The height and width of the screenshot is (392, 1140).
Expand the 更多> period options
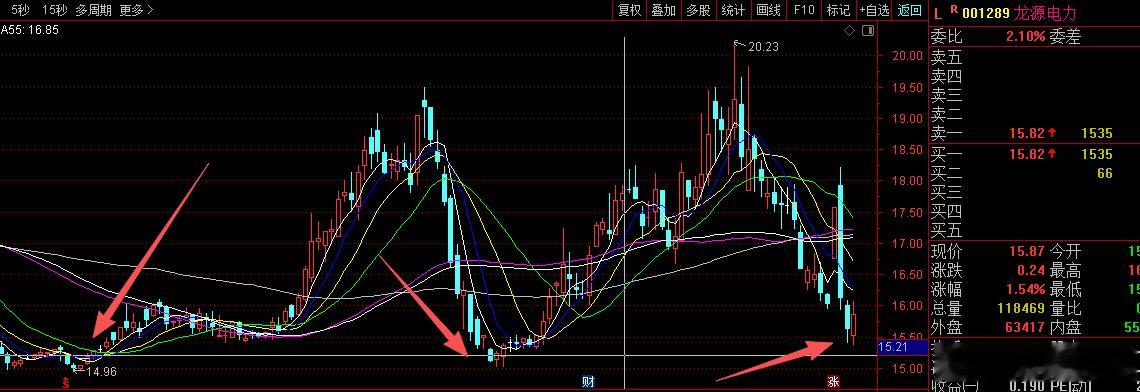137,10
